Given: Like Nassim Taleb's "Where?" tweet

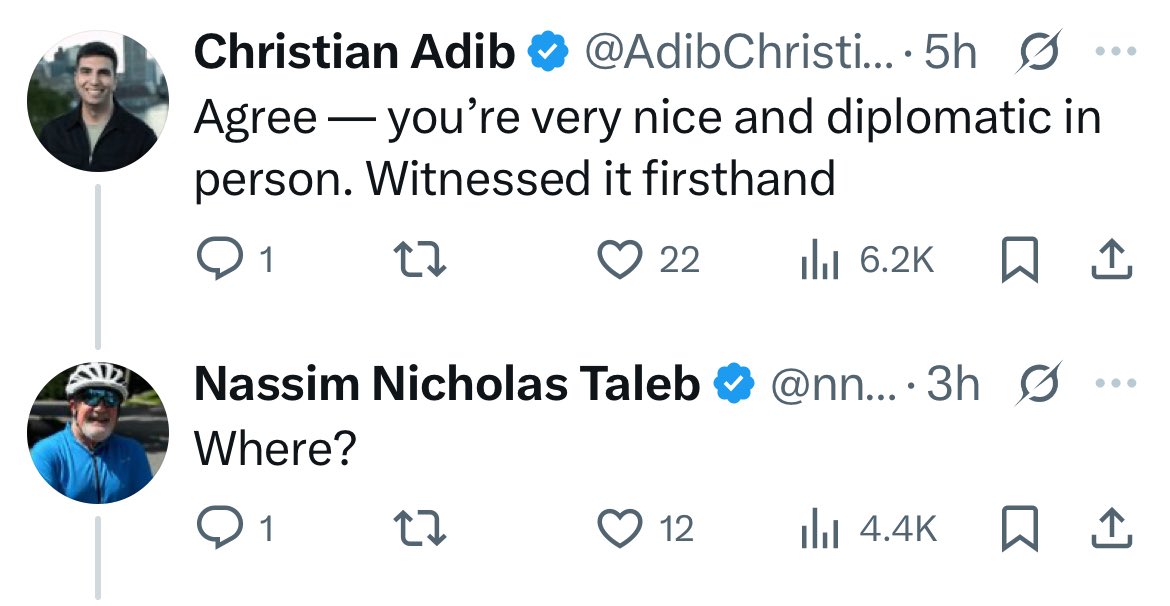Looking at the screenshot, I should [x=619, y=528].
